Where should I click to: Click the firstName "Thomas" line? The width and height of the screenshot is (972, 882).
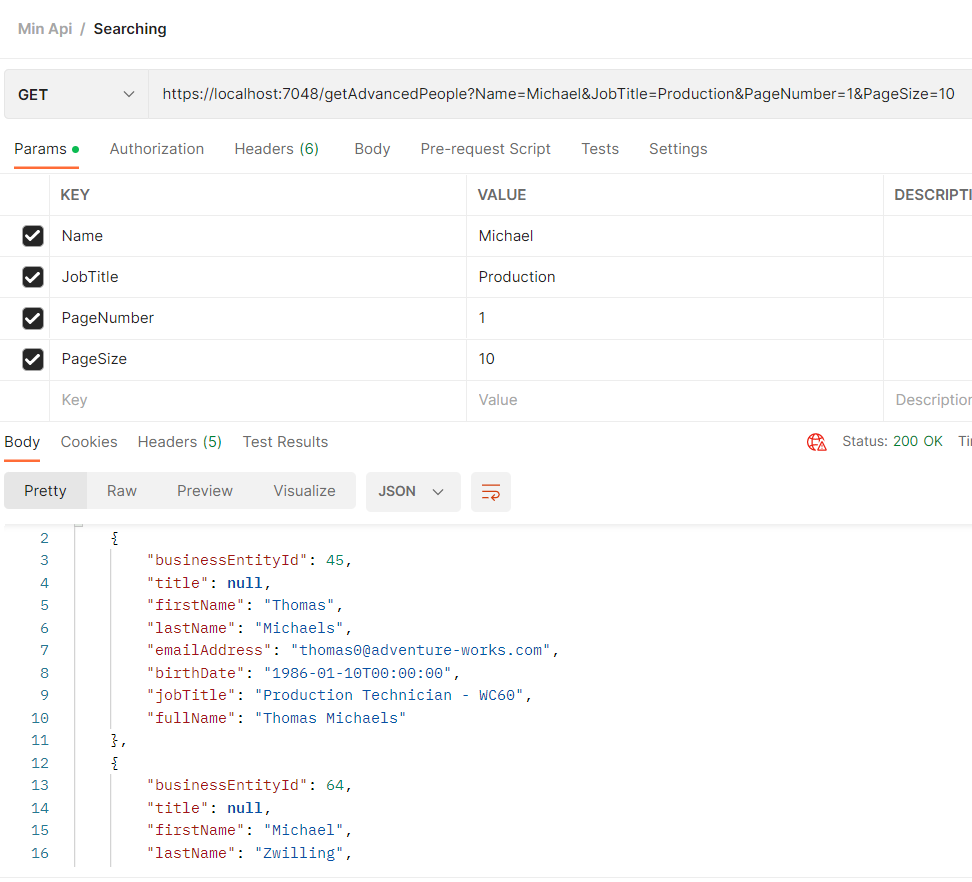[245, 606]
